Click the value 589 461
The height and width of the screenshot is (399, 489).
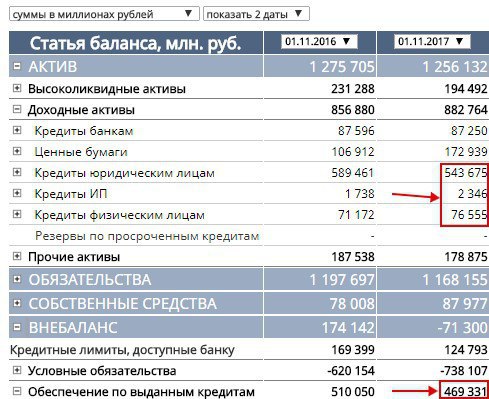(353, 173)
